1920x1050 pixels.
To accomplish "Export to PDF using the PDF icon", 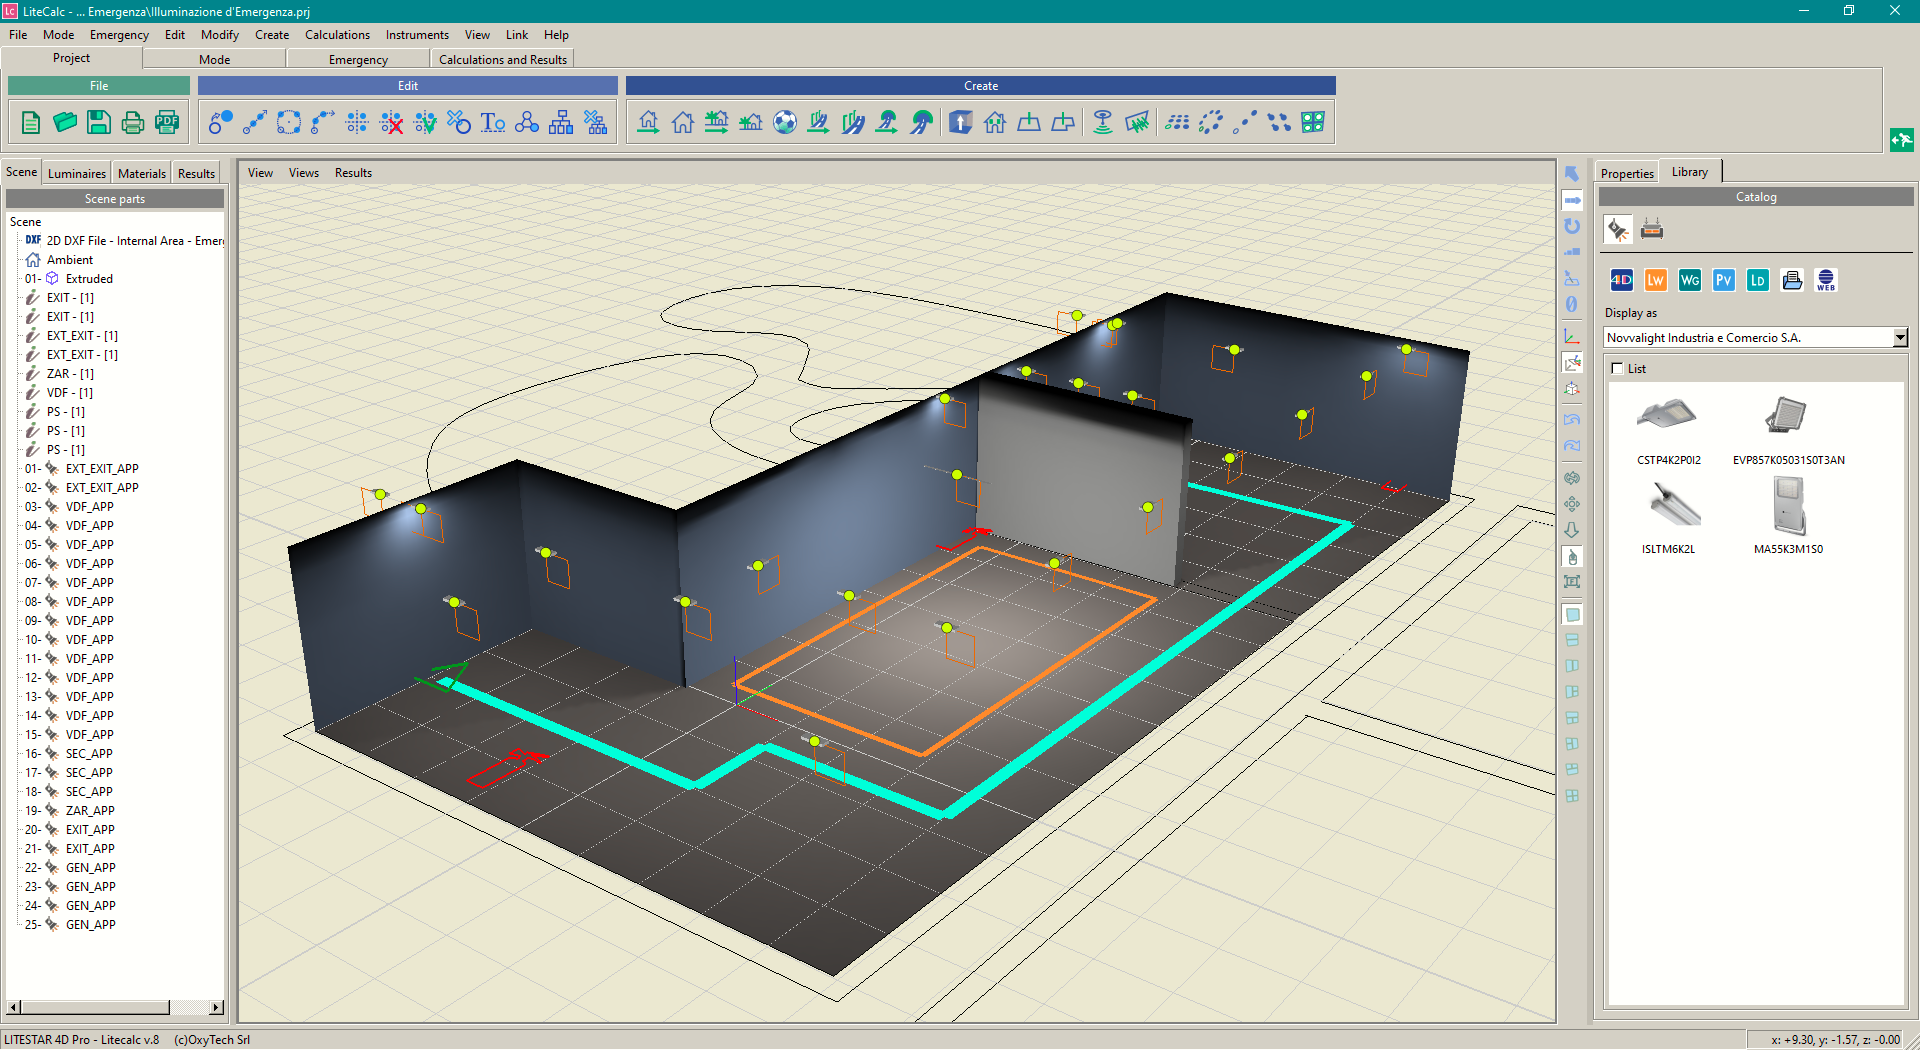I will point(166,123).
